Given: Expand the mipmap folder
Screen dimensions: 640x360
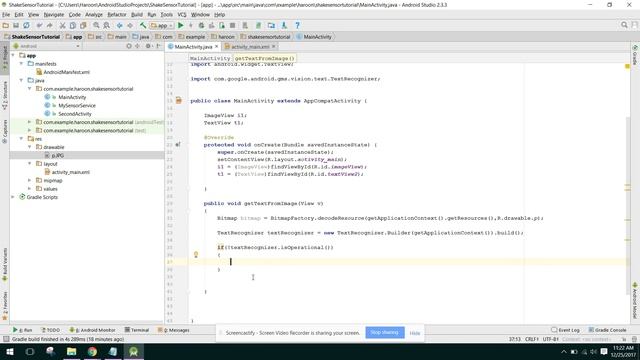Looking at the screenshot, I should pos(30,180).
